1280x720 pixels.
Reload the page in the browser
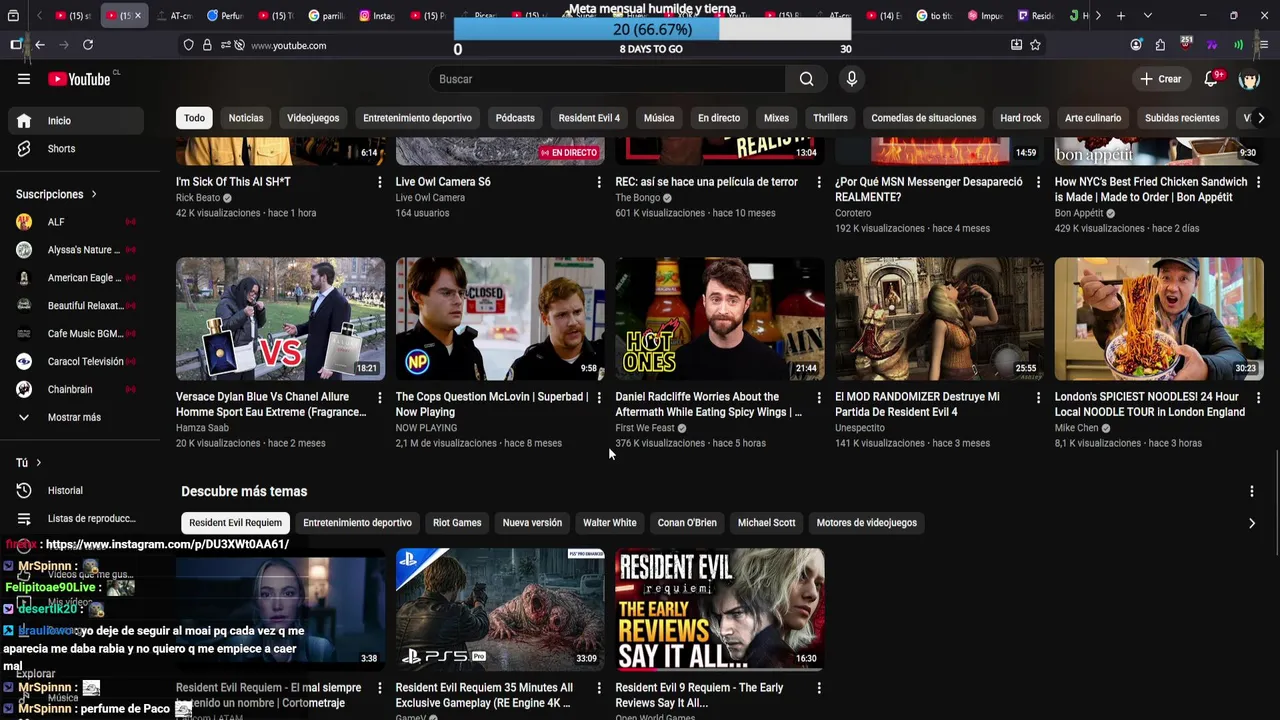click(88, 45)
